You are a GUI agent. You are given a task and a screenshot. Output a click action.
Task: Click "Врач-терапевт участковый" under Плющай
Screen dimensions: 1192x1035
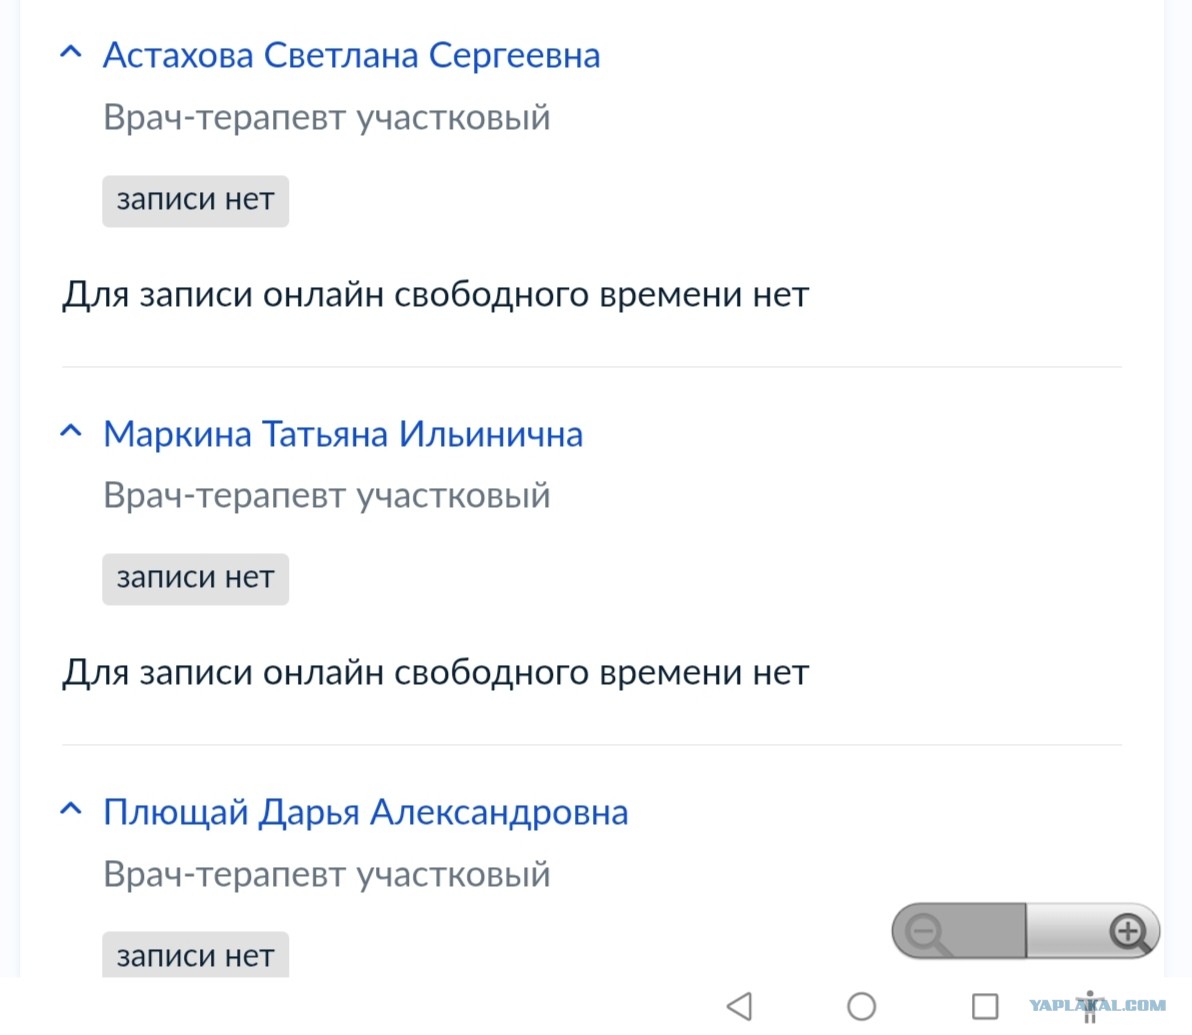pyautogui.click(x=327, y=874)
